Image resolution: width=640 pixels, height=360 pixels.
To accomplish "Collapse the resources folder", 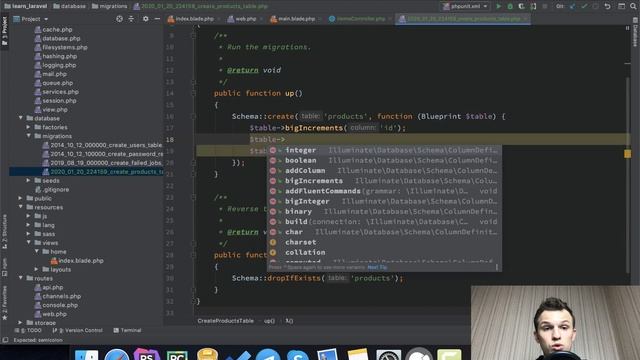I will (x=20, y=207).
